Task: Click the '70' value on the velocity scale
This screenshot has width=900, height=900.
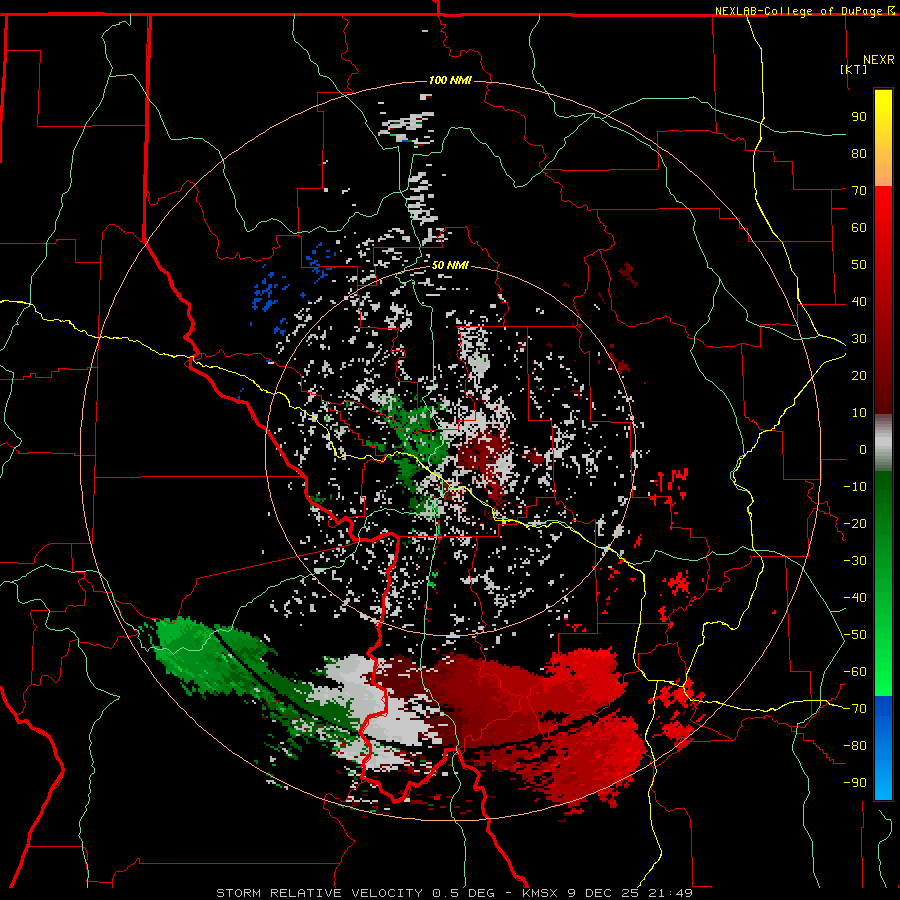Action: pyautogui.click(x=859, y=191)
